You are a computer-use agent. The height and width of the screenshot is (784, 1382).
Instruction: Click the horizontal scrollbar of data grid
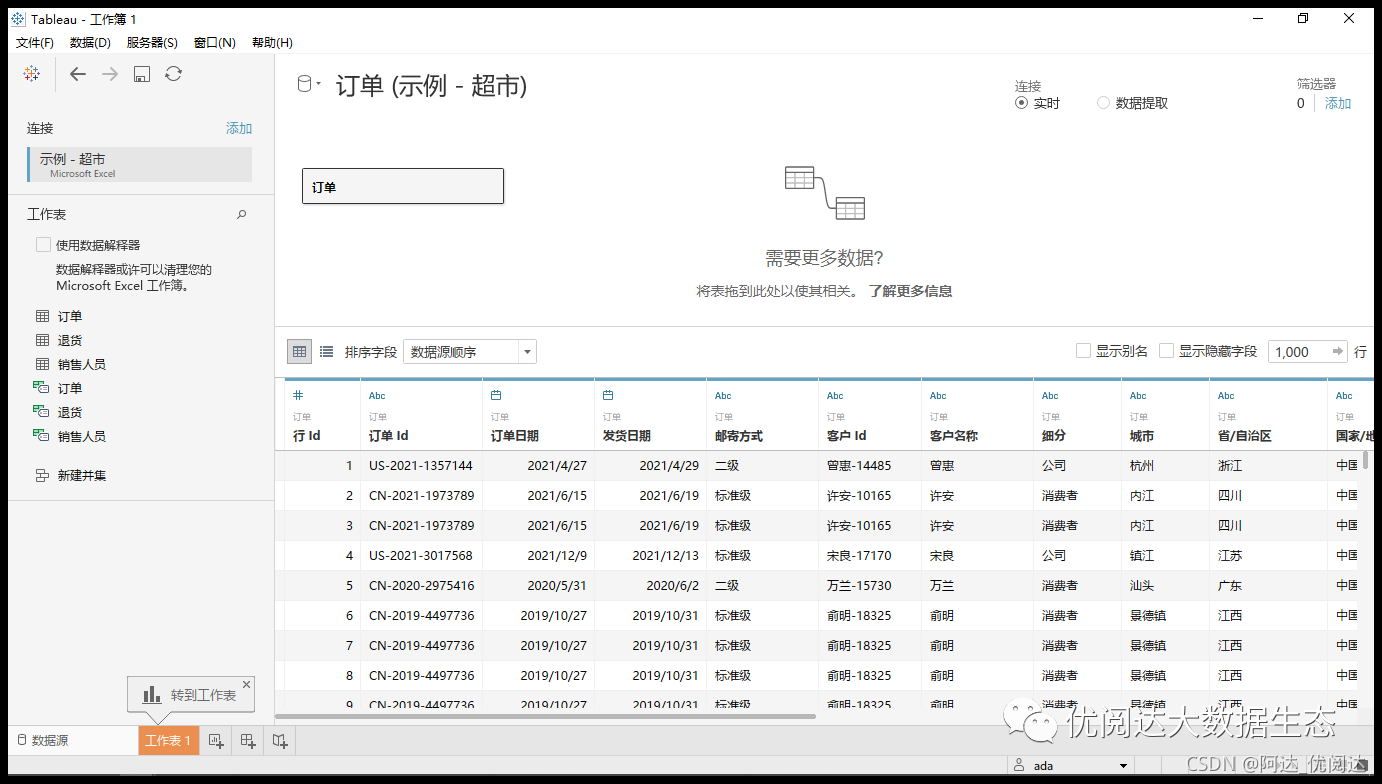[x=545, y=716]
